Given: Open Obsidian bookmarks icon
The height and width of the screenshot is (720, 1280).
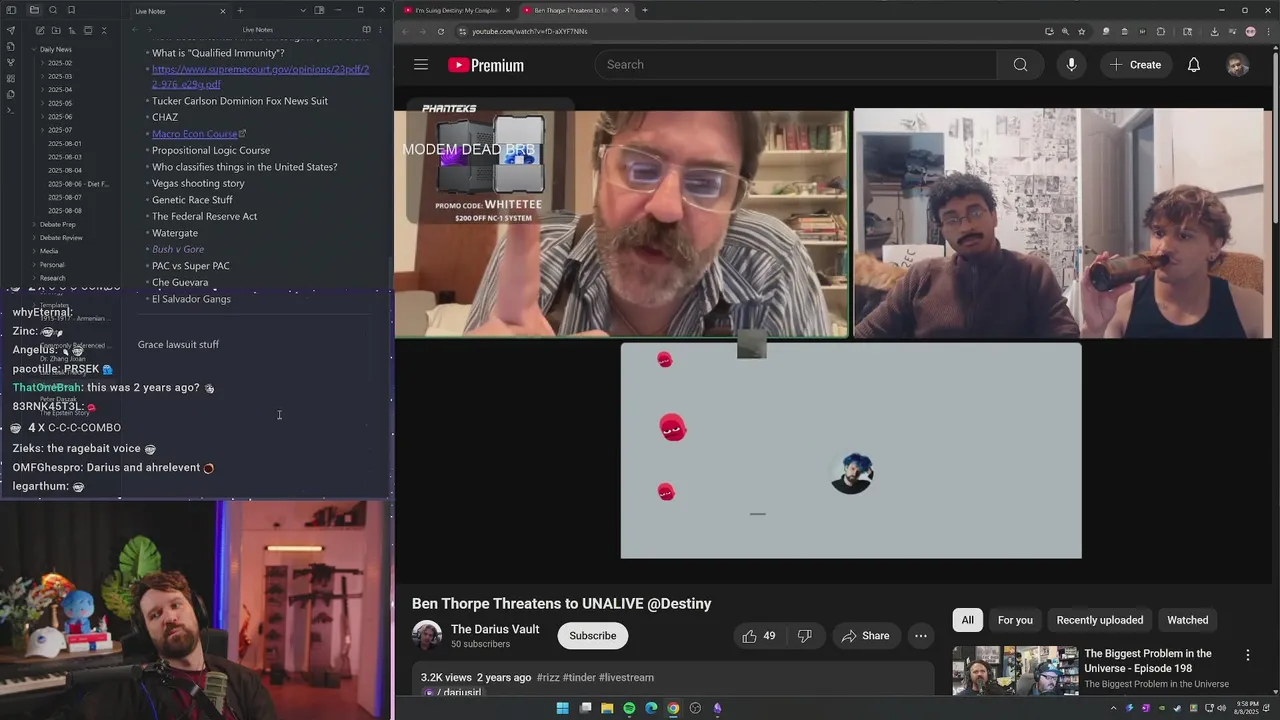Looking at the screenshot, I should point(71,10).
